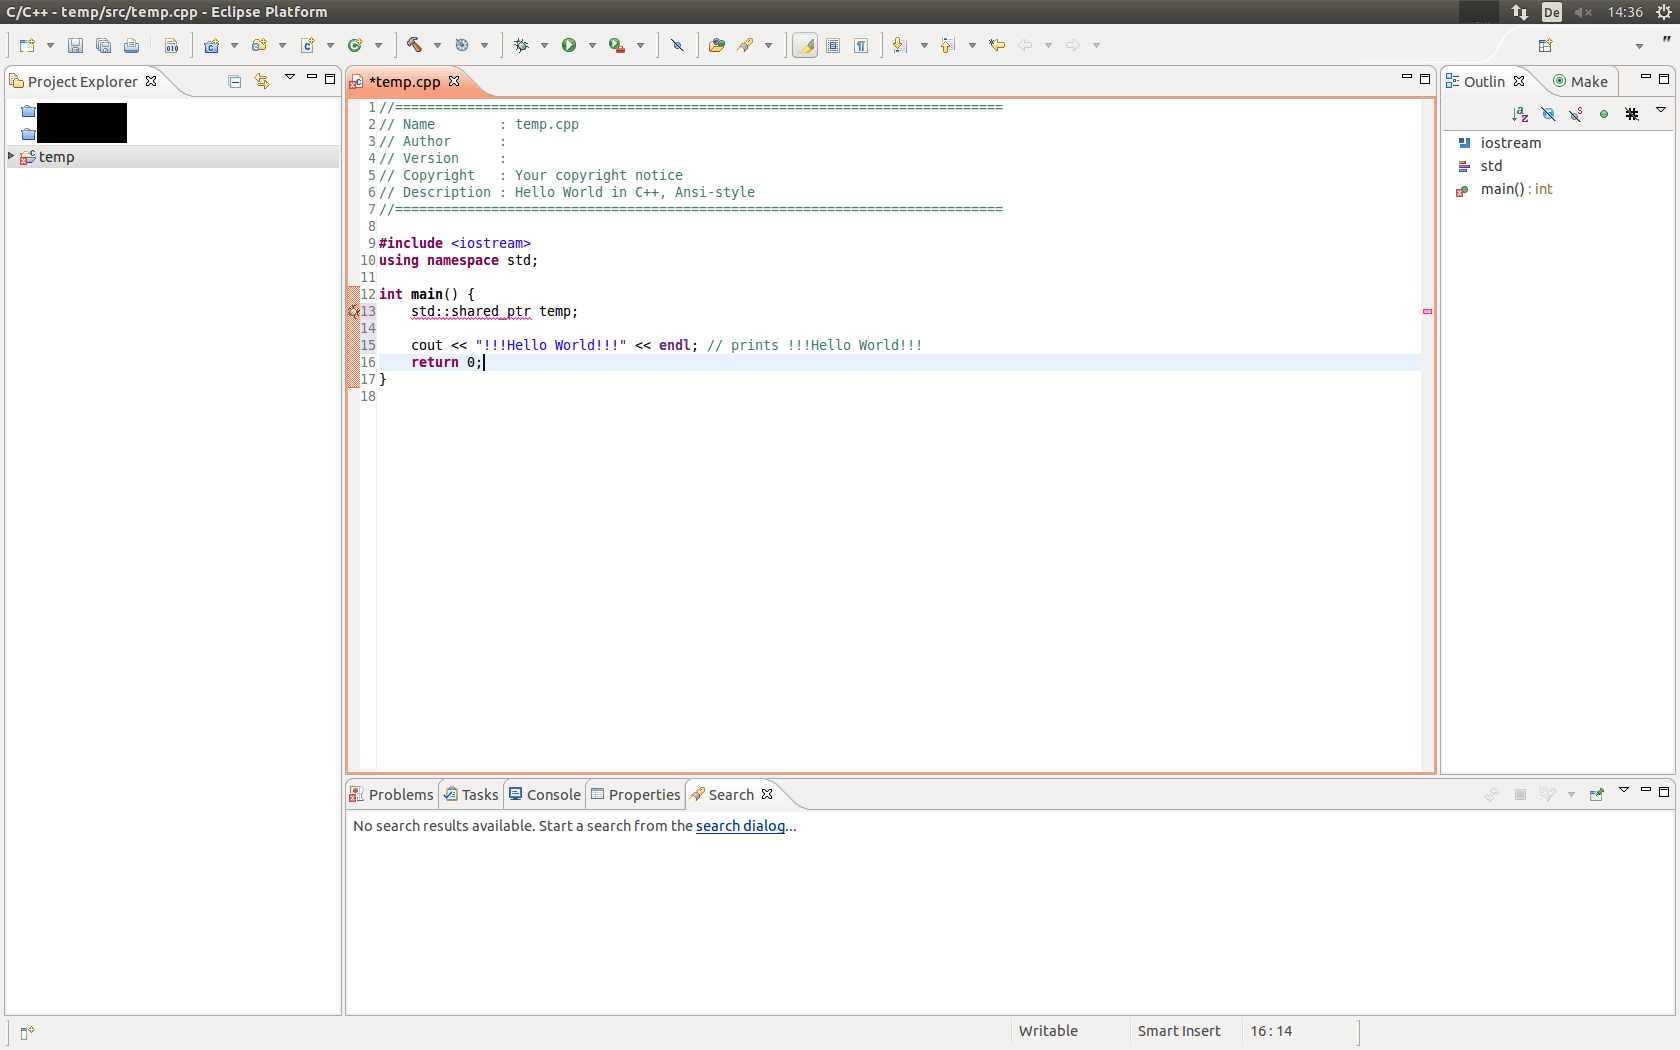1680x1050 pixels.
Task: Expand the temp project in Project Explorer
Action: click(11, 156)
